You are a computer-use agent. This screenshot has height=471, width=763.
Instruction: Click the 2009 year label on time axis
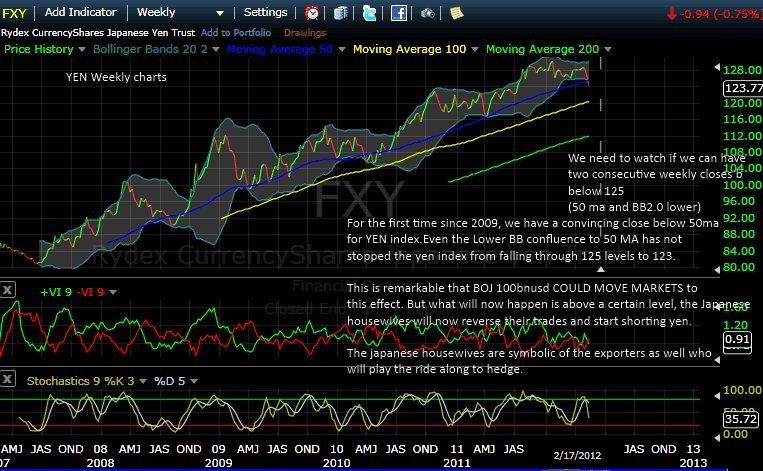pos(218,463)
